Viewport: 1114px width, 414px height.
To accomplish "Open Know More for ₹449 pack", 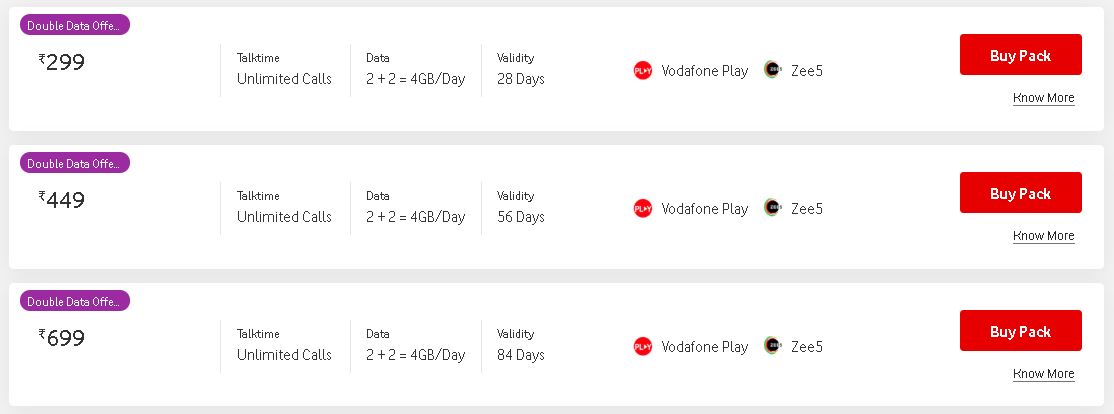I will point(1043,236).
